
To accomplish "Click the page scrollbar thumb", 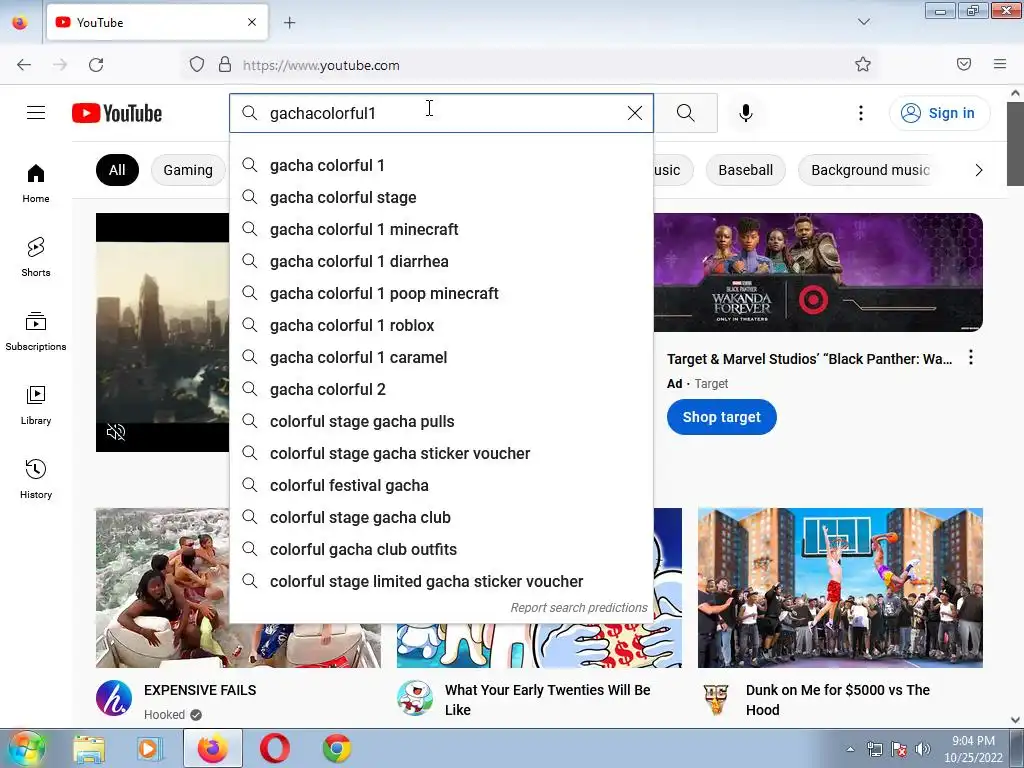I will (1015, 144).
